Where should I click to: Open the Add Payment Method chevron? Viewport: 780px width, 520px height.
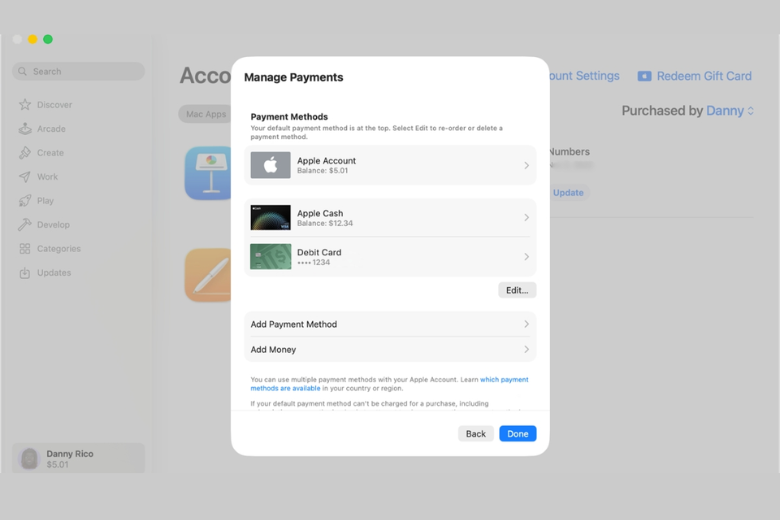point(526,324)
